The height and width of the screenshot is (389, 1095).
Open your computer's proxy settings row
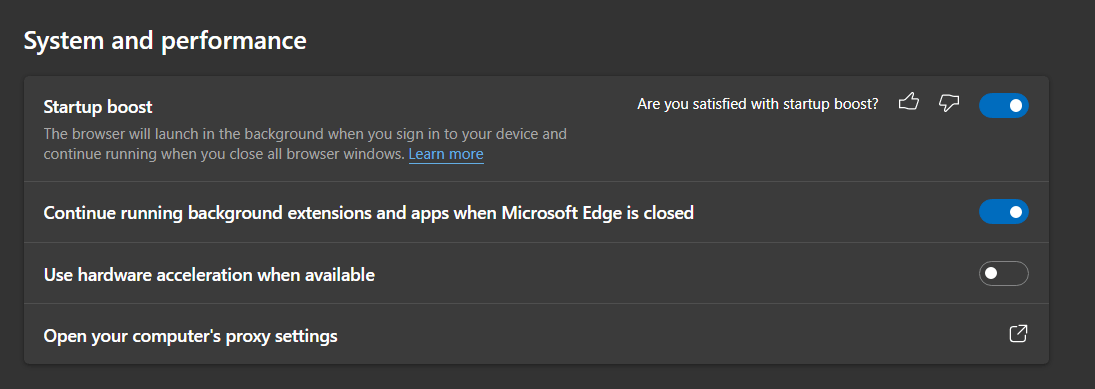click(536, 334)
